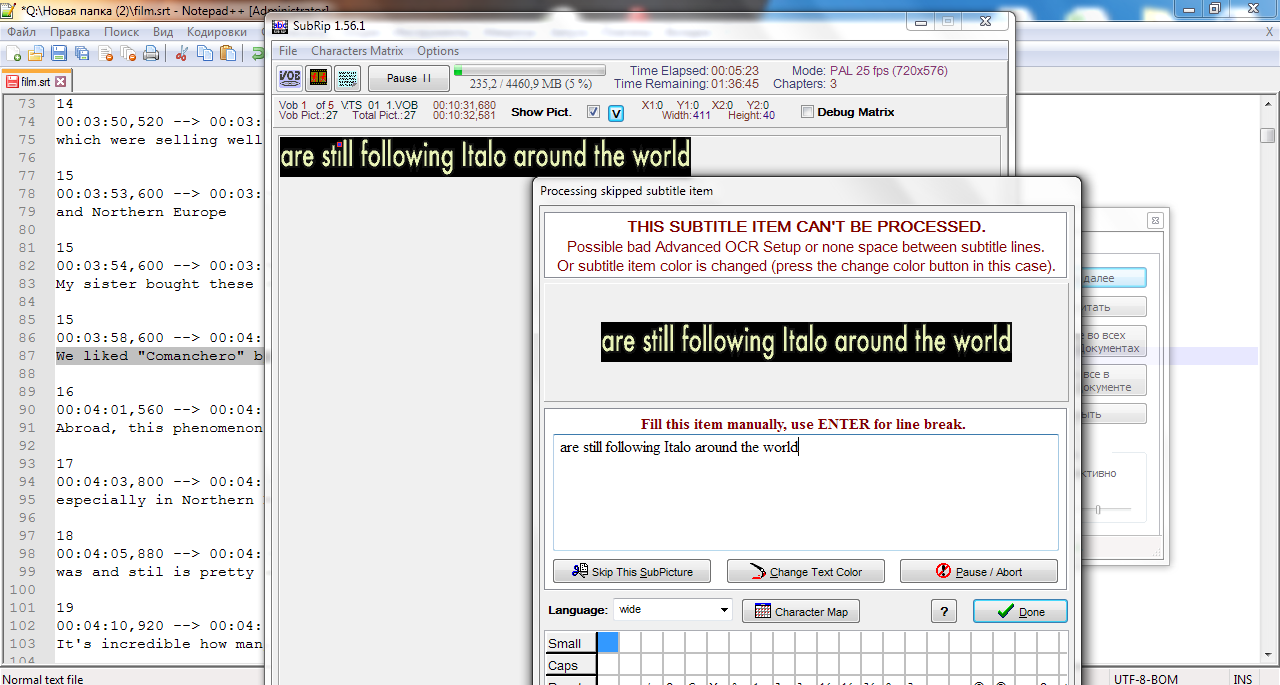Click the SubRip VOB progress bar
Viewport: 1280px width, 685px height.
click(530, 71)
